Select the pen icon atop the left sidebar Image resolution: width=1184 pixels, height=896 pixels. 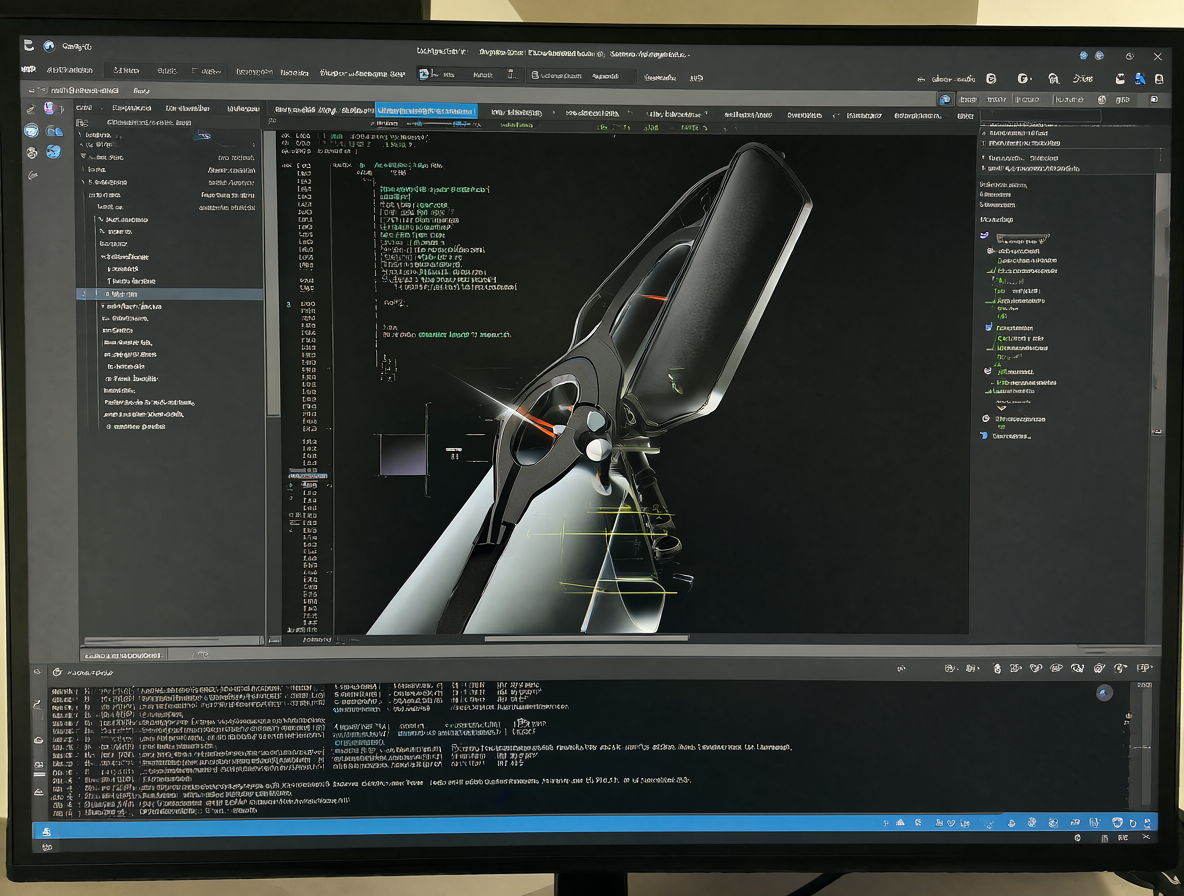pos(31,109)
